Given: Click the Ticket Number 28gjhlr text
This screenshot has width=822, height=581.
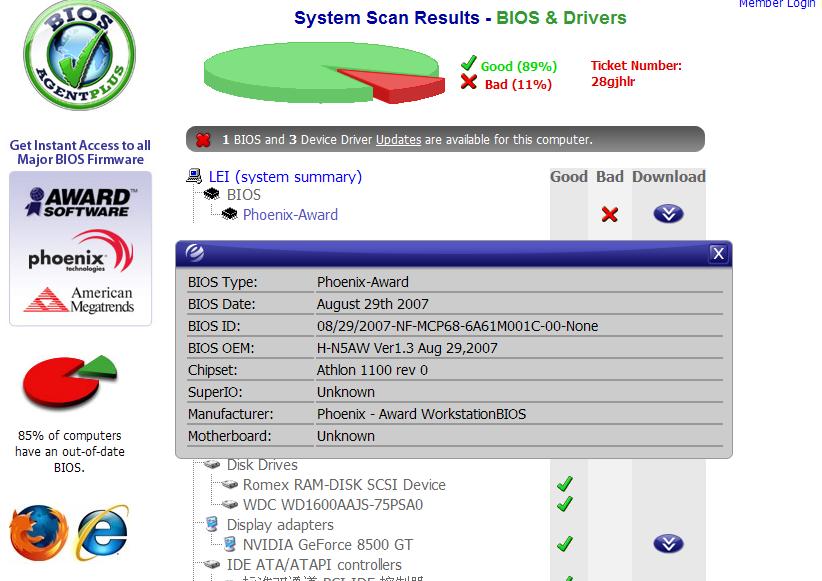Looking at the screenshot, I should [636, 73].
